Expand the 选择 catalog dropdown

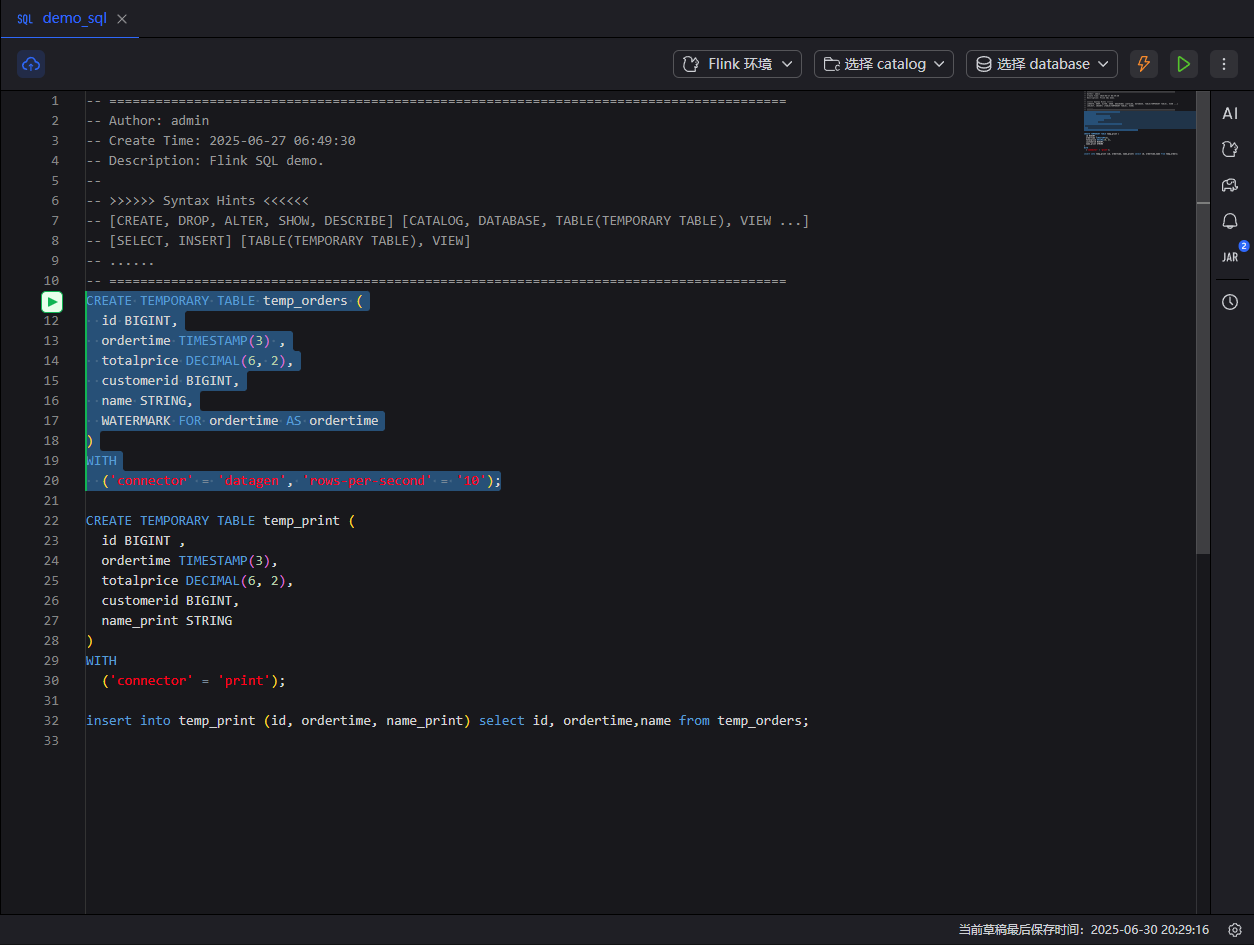[883, 64]
